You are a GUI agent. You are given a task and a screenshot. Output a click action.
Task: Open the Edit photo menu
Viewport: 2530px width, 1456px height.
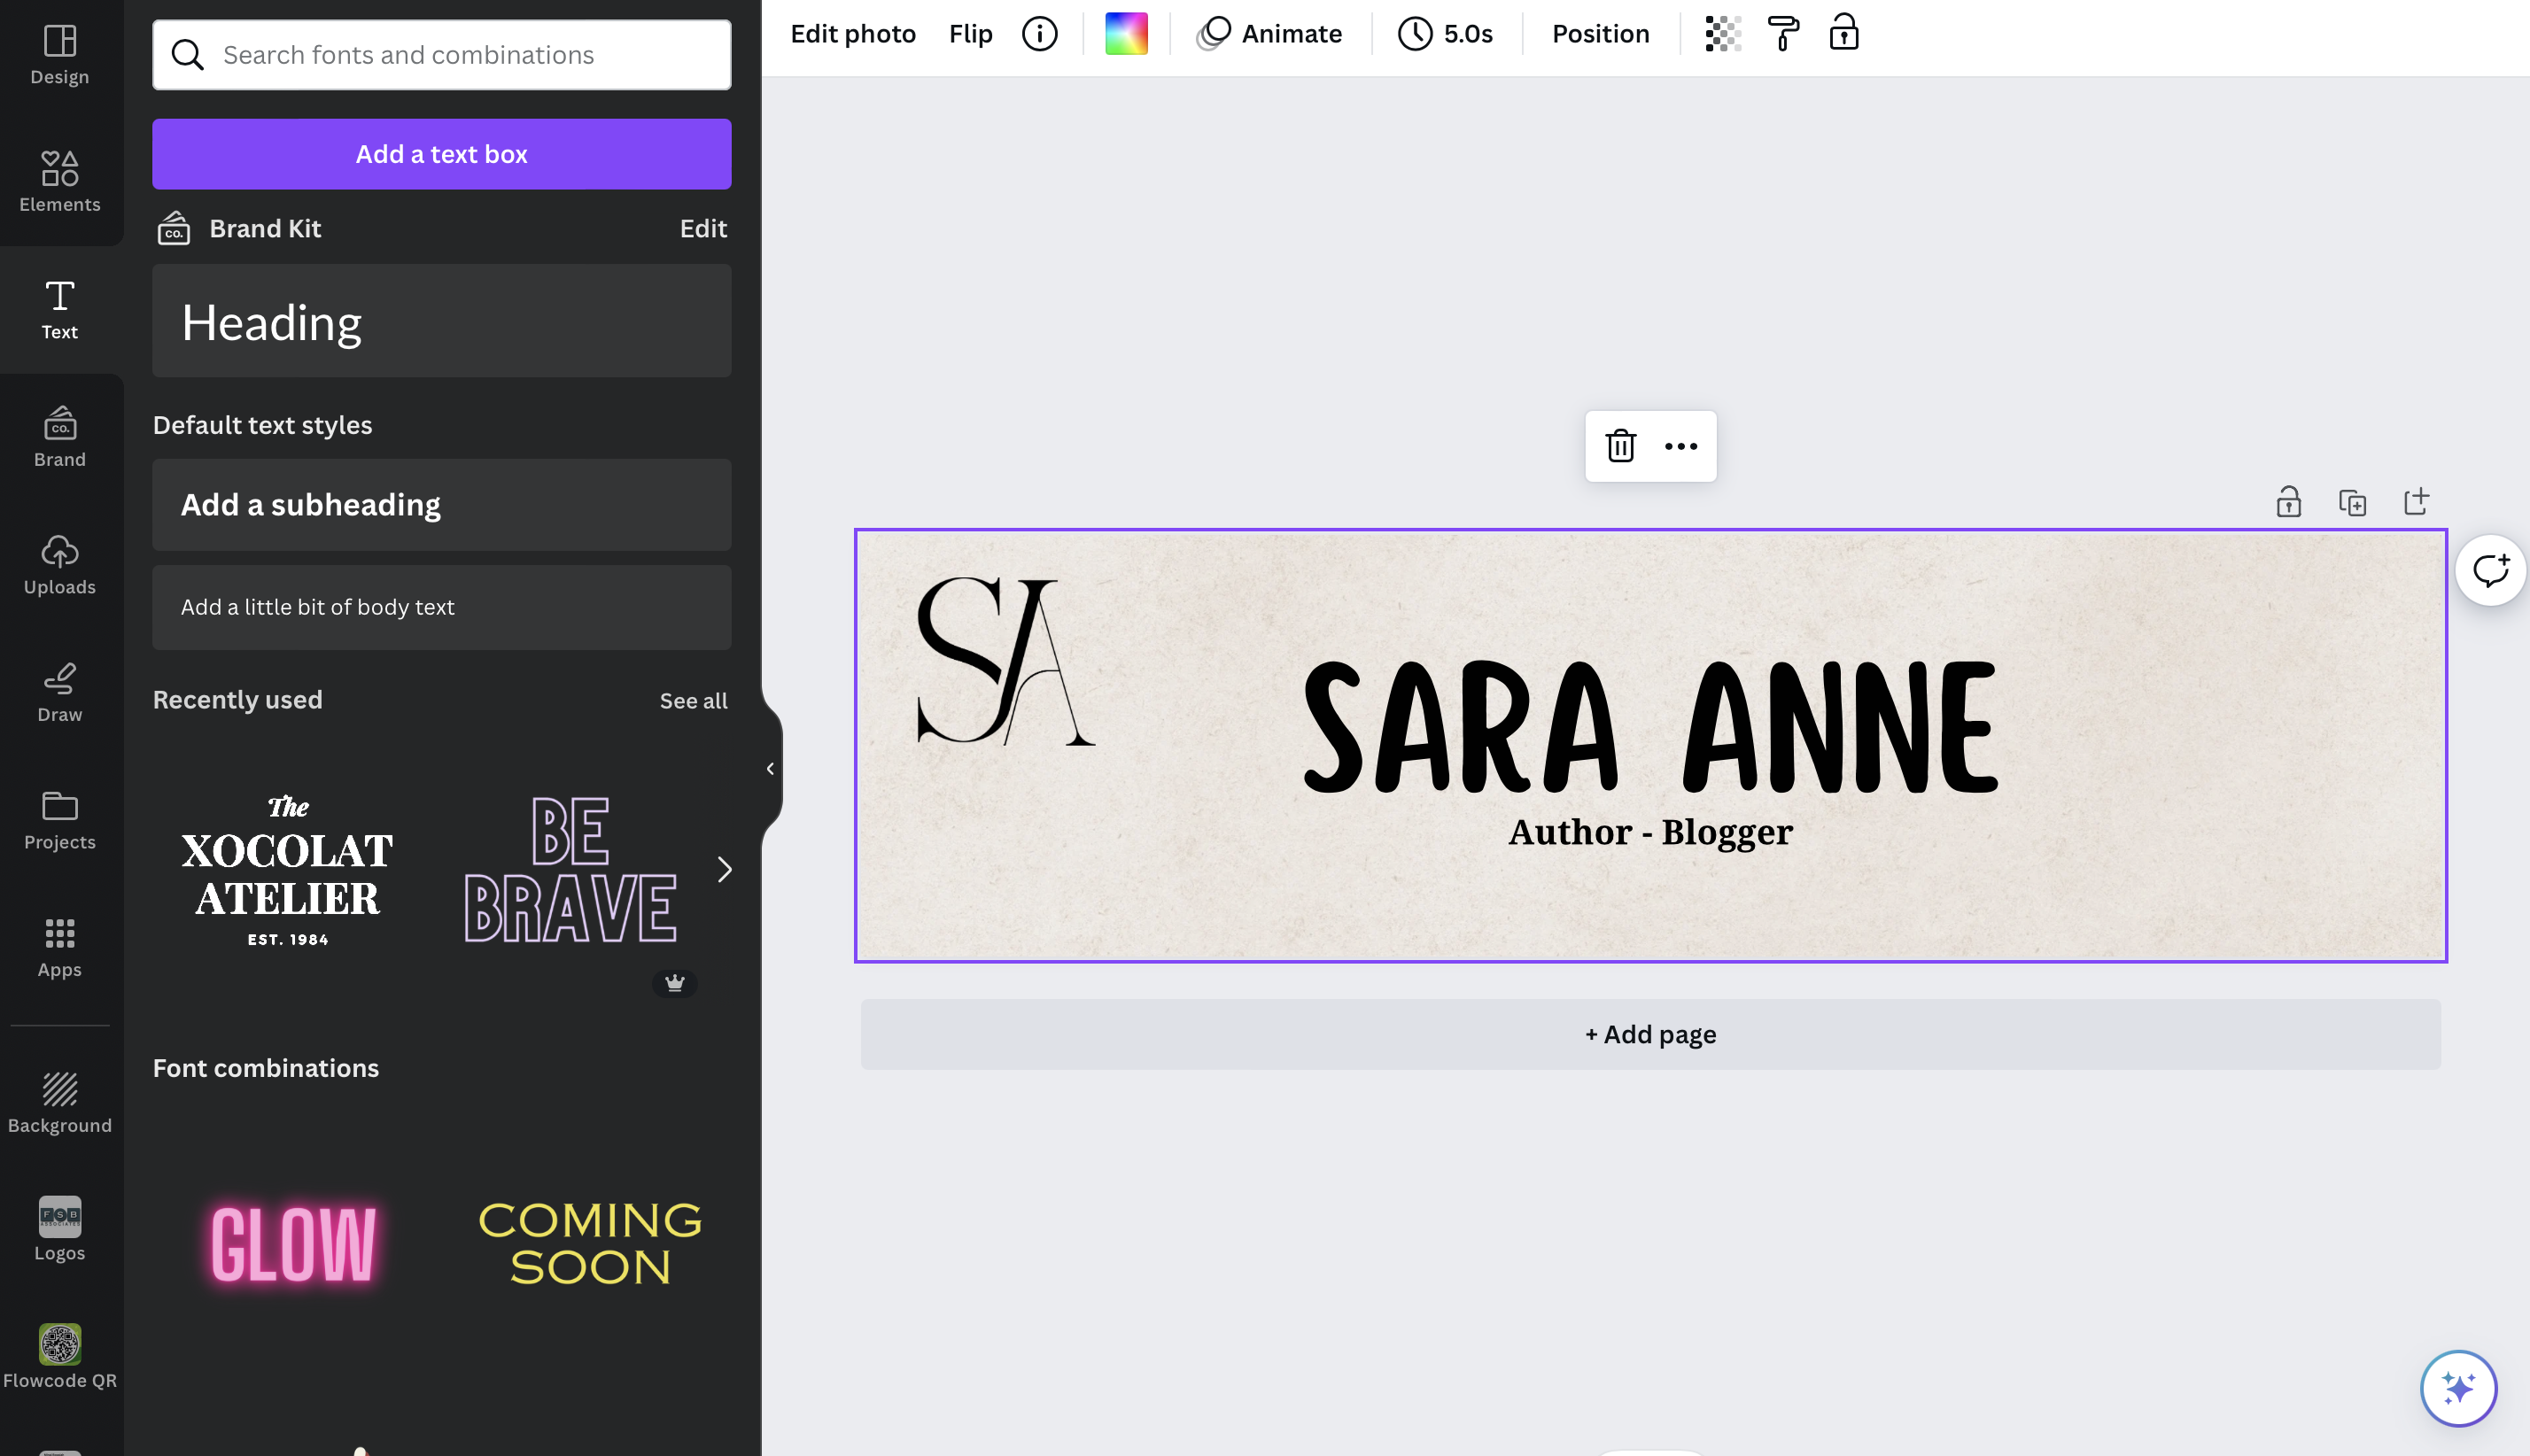pyautogui.click(x=853, y=33)
